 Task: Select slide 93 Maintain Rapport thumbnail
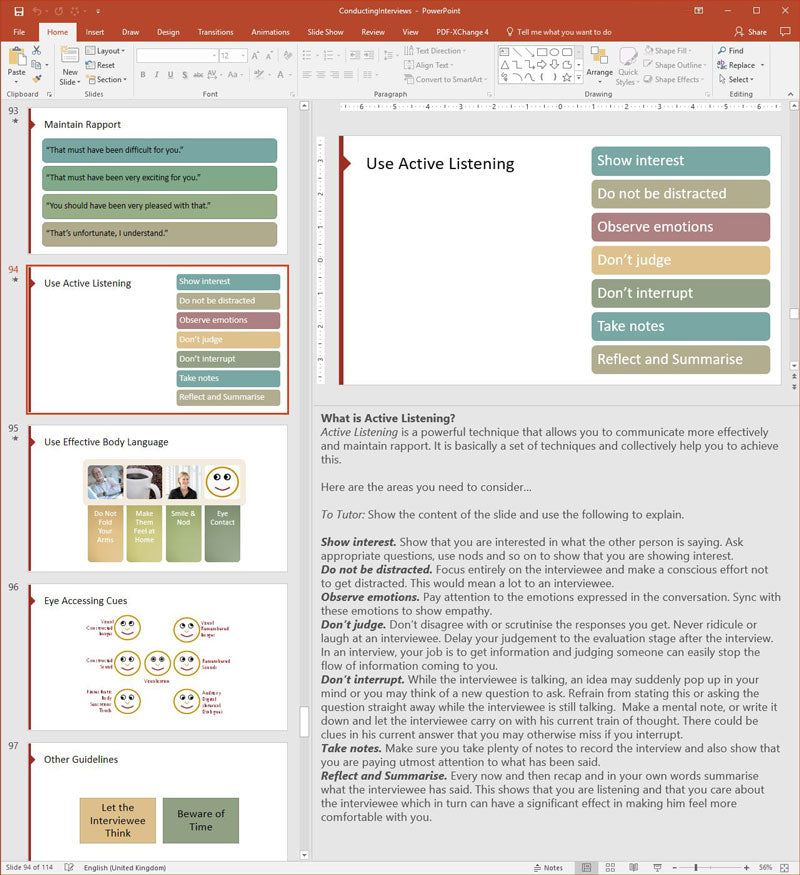pos(158,181)
